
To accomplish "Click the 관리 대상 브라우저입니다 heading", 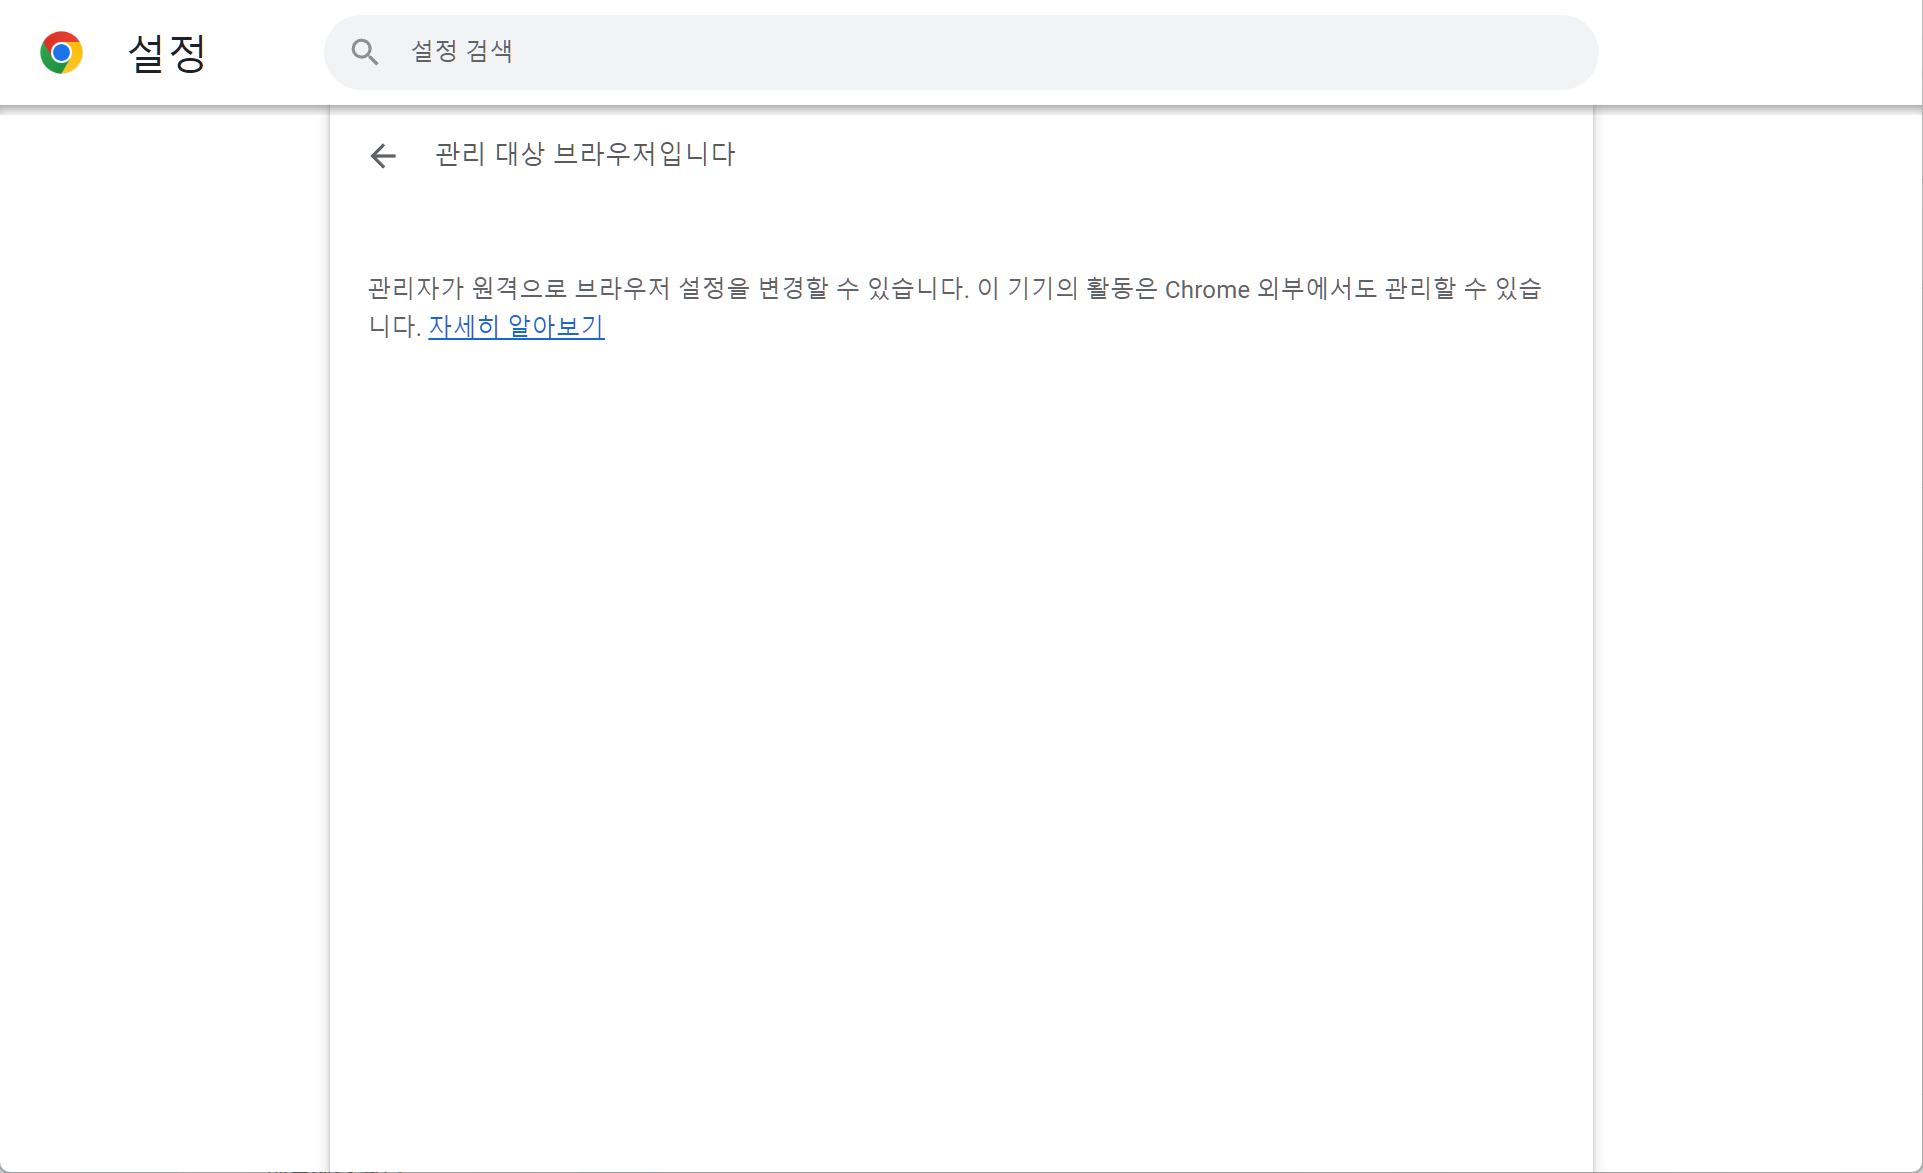I will [585, 154].
